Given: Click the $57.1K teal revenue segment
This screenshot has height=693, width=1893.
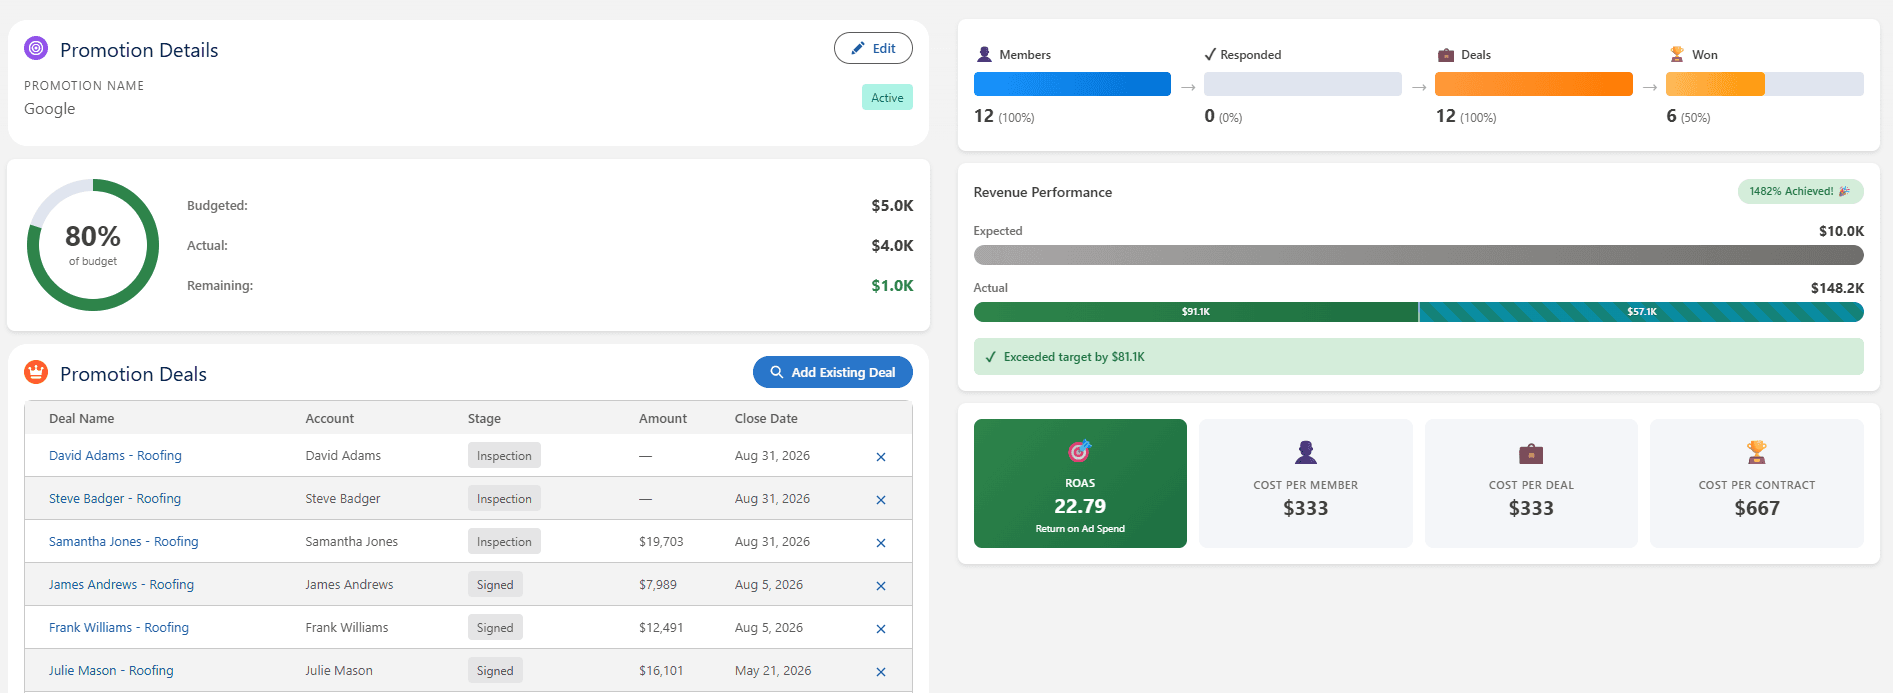Looking at the screenshot, I should (1641, 312).
